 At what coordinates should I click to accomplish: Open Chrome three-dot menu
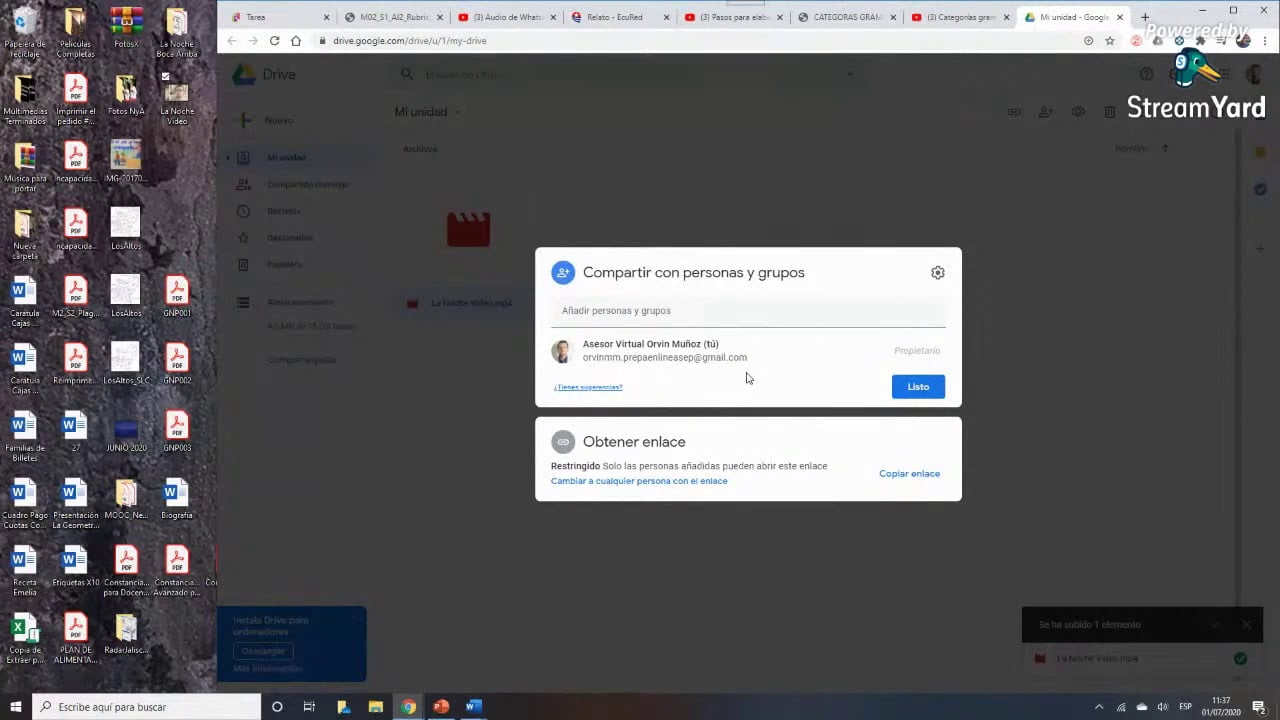[1266, 41]
